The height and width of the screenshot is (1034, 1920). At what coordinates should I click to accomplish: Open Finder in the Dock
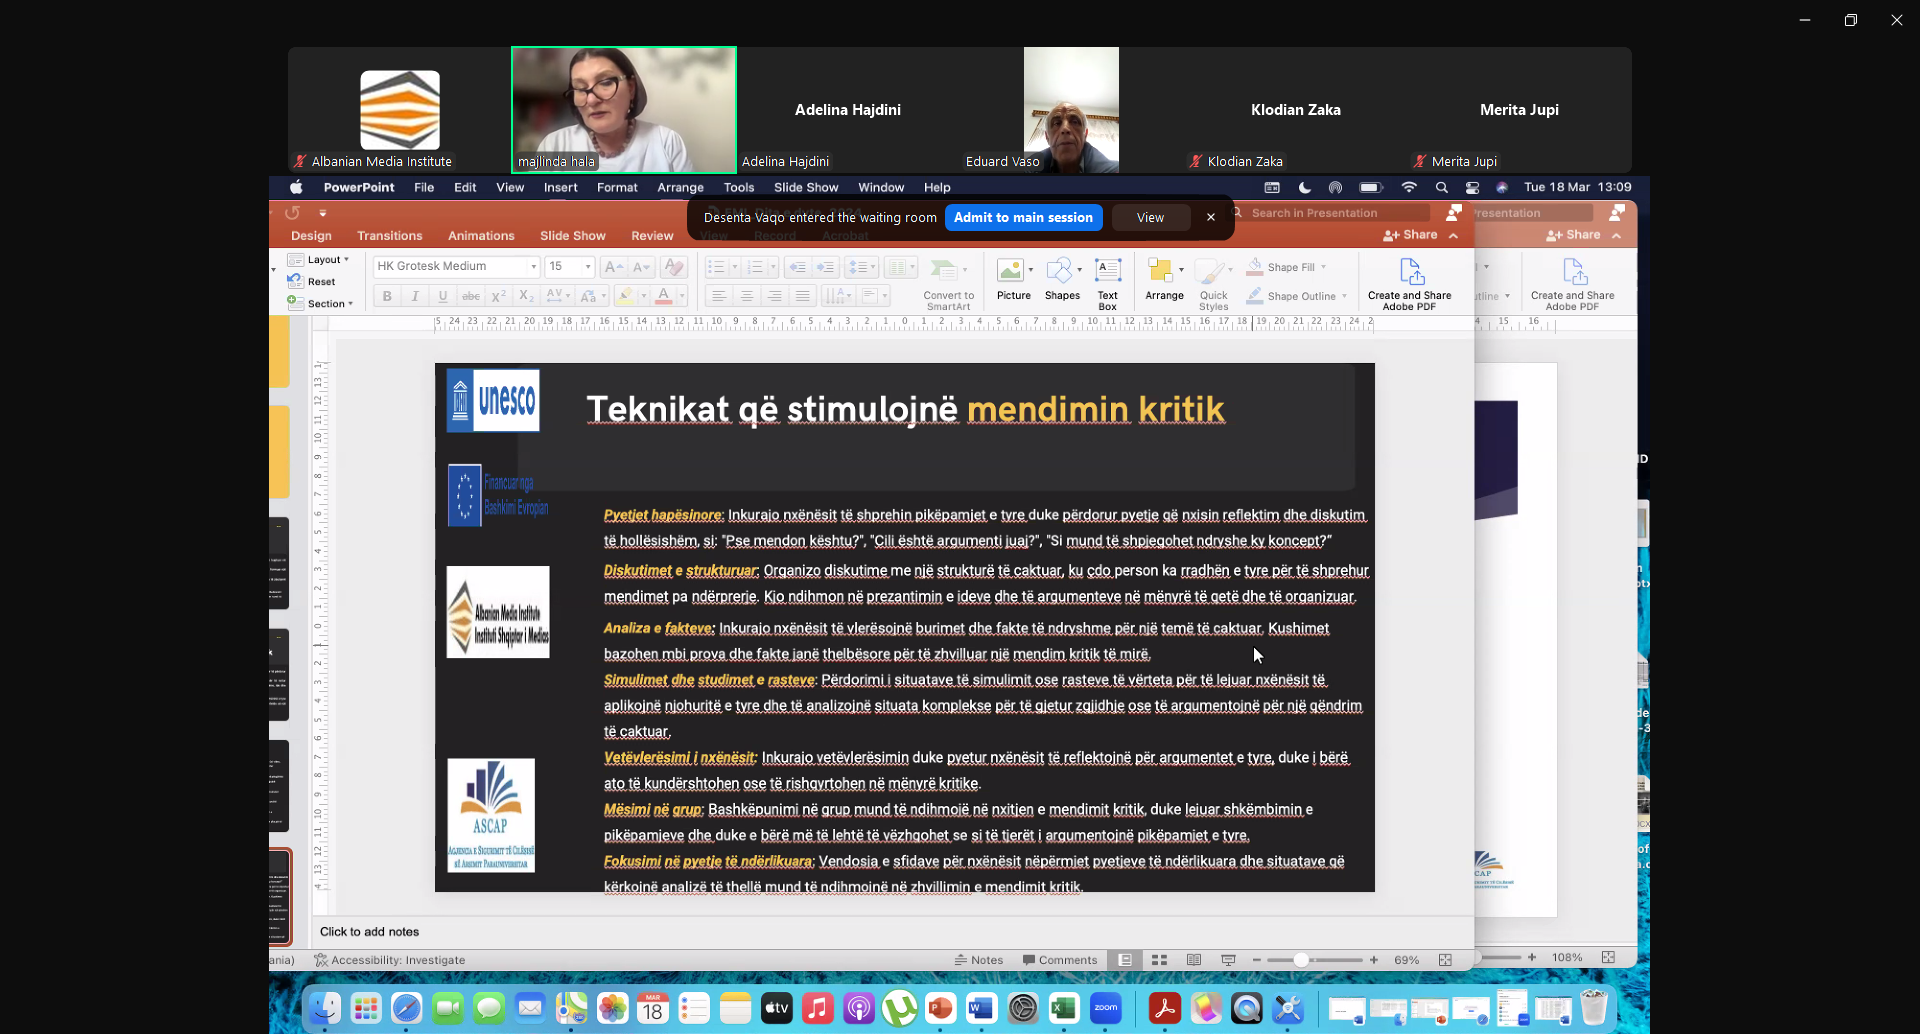tap(324, 1008)
